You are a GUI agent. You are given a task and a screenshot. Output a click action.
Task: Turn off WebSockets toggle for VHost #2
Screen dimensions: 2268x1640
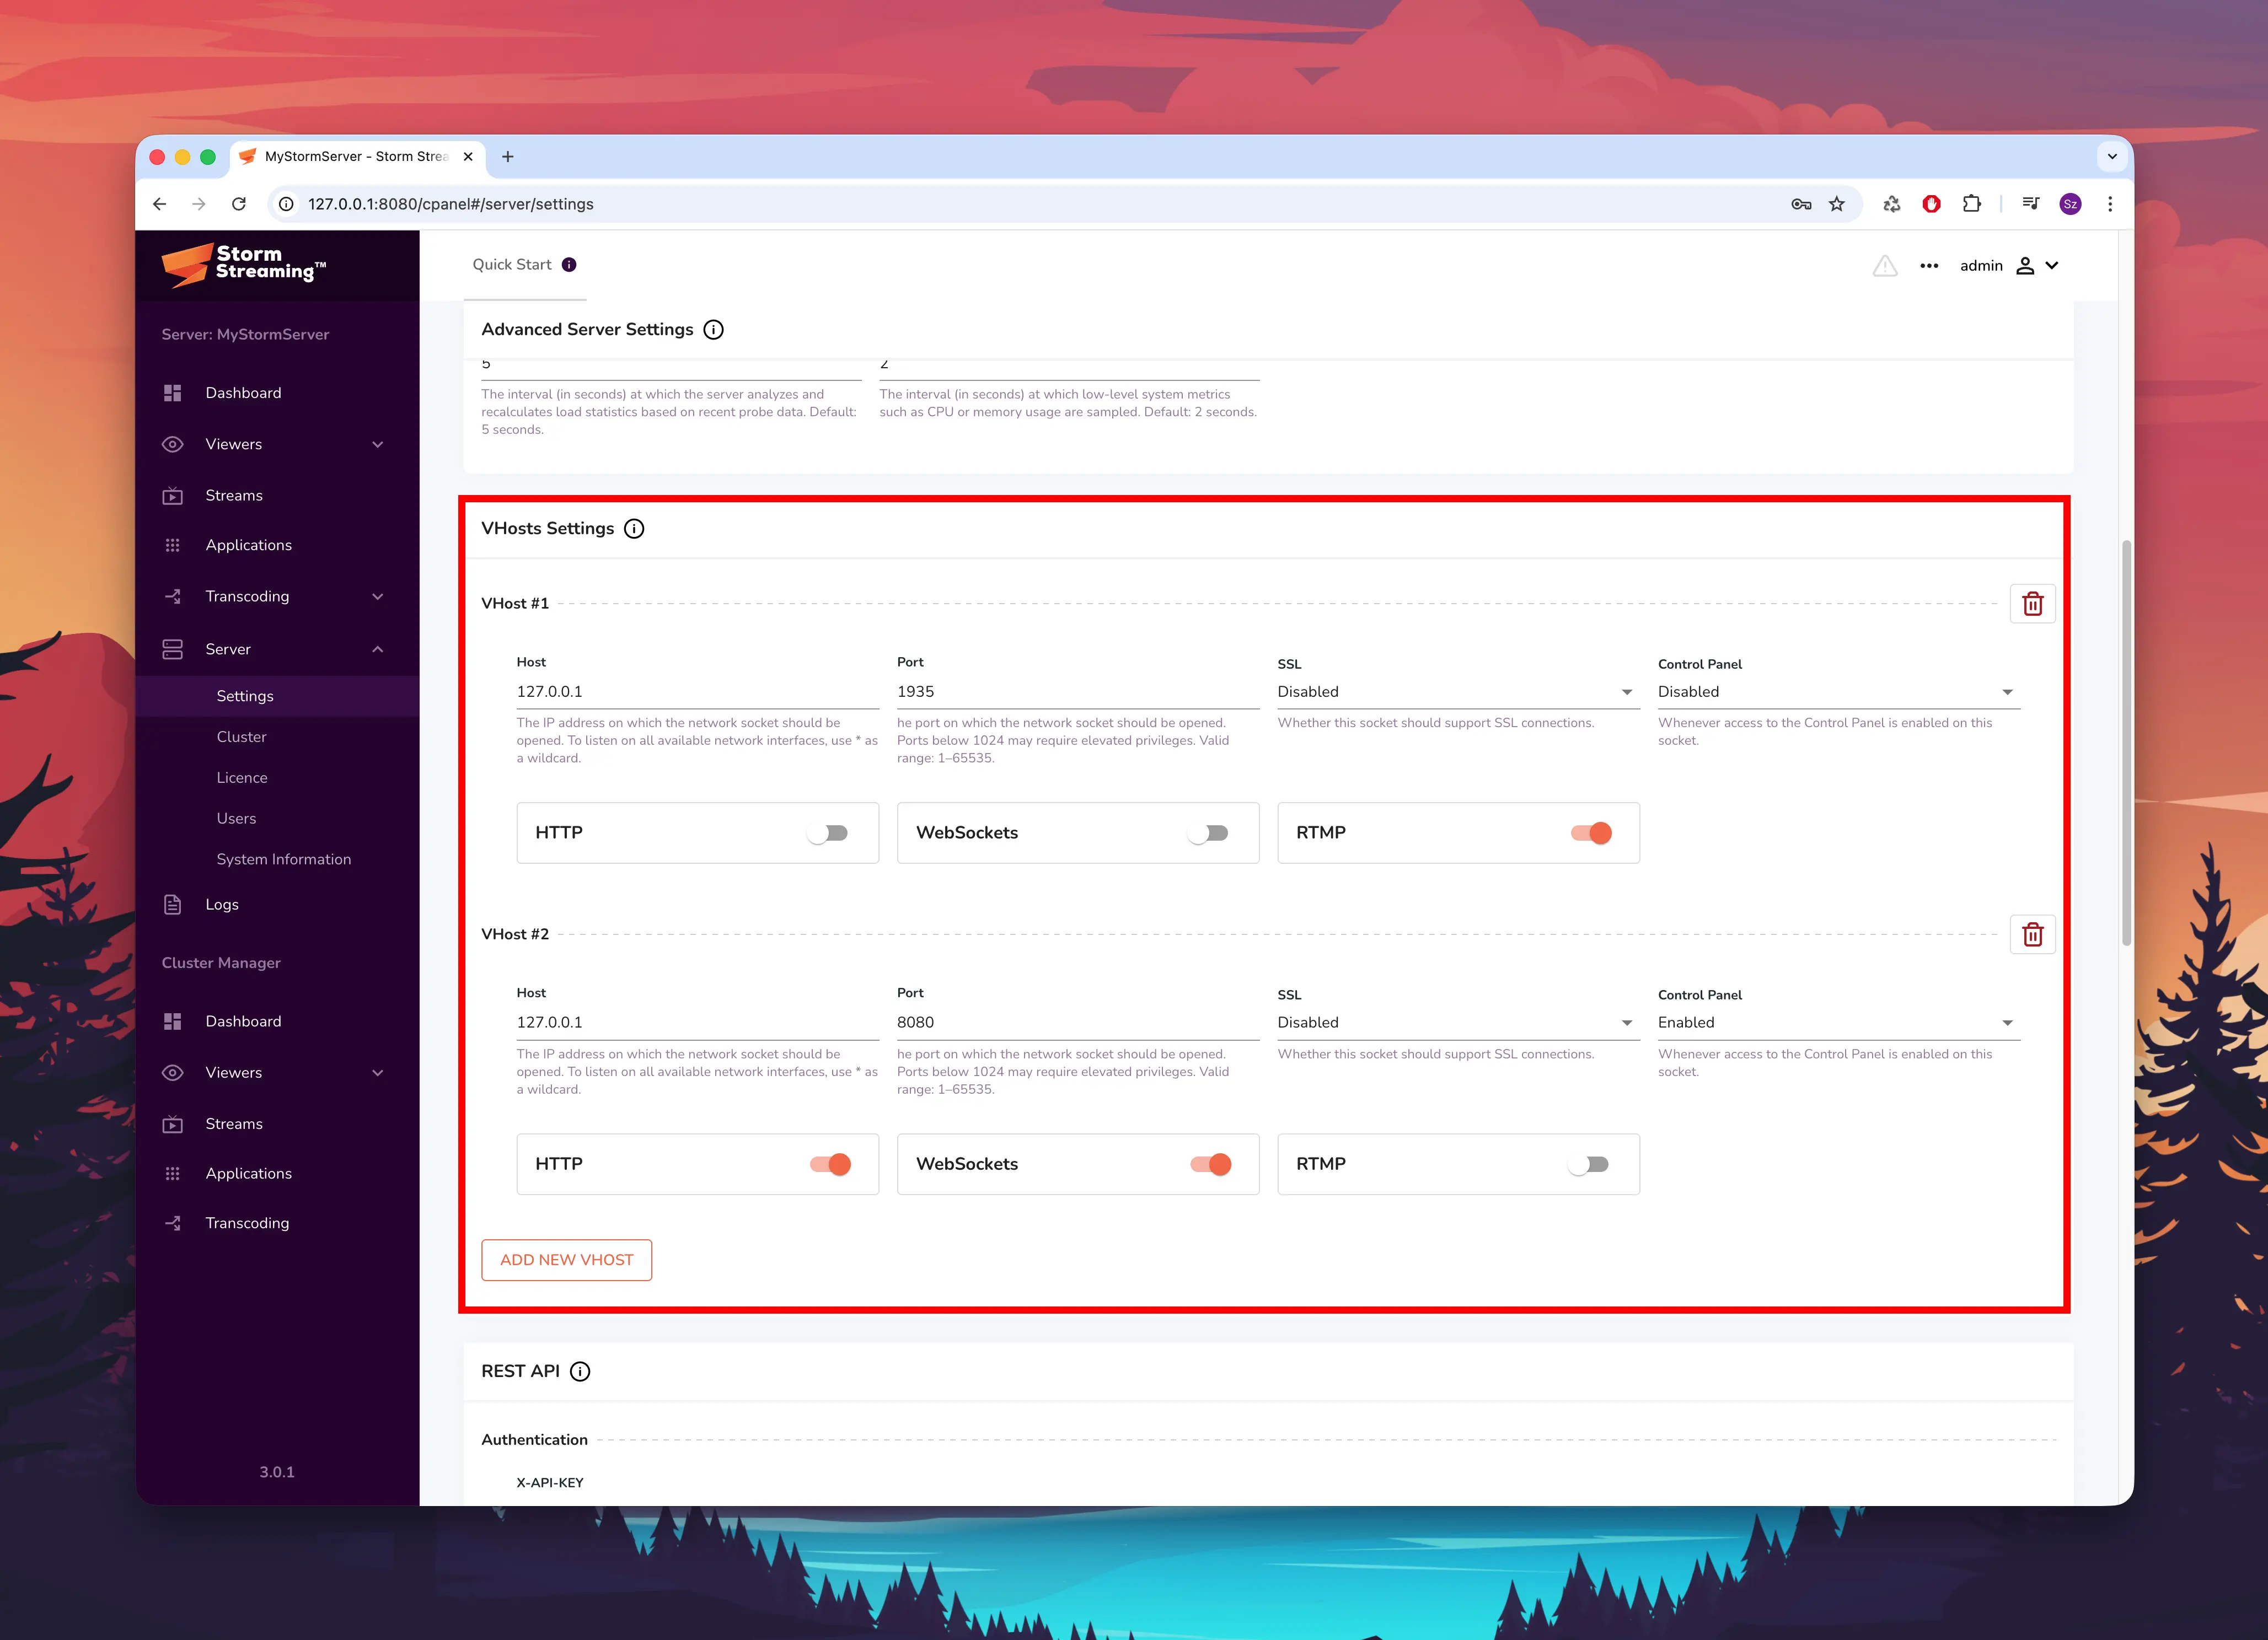click(x=1210, y=1164)
